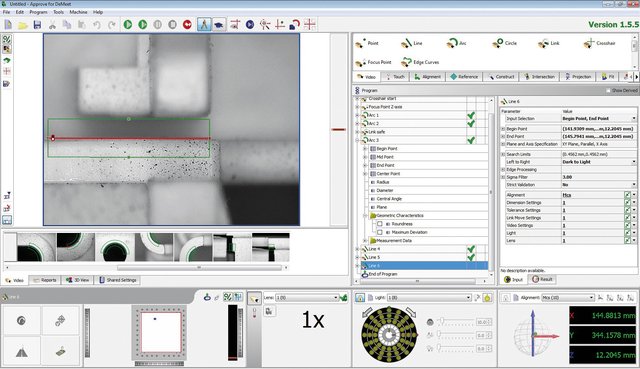Toggle the checkbox in Light parameter row
This screenshot has height=369, width=640.
(x=627, y=233)
